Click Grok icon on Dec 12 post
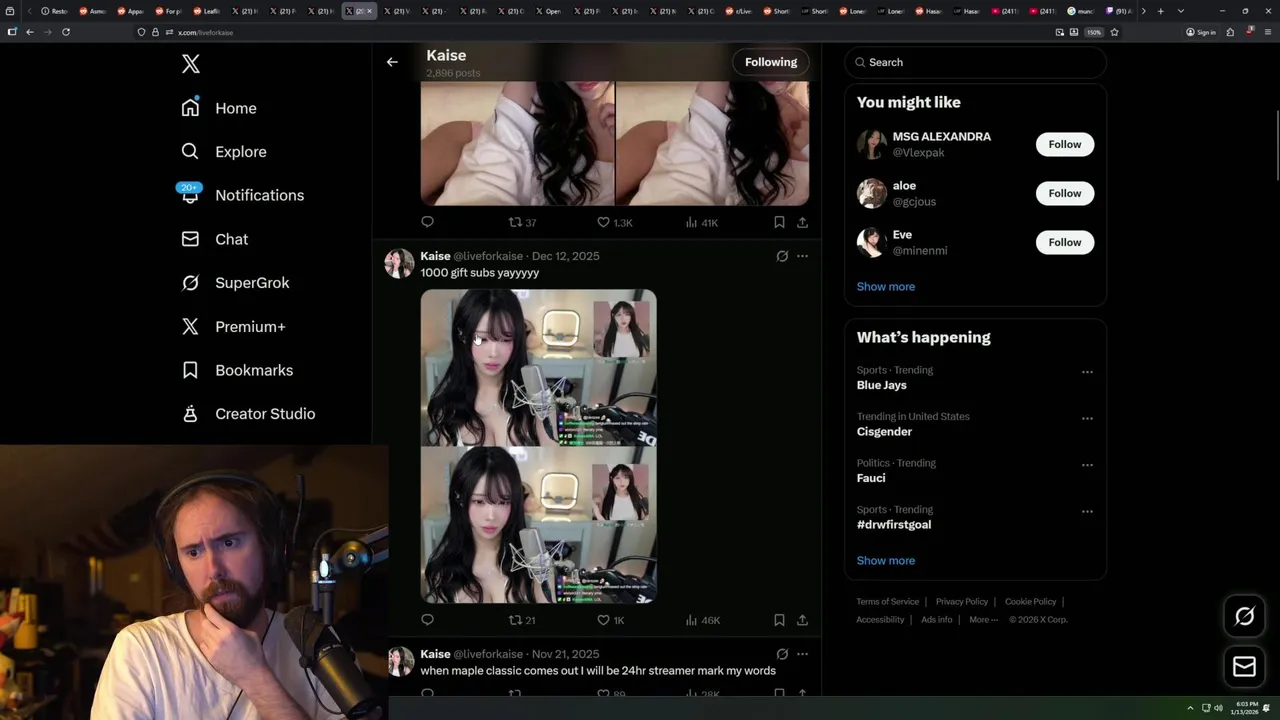The height and width of the screenshot is (720, 1280). (x=782, y=256)
